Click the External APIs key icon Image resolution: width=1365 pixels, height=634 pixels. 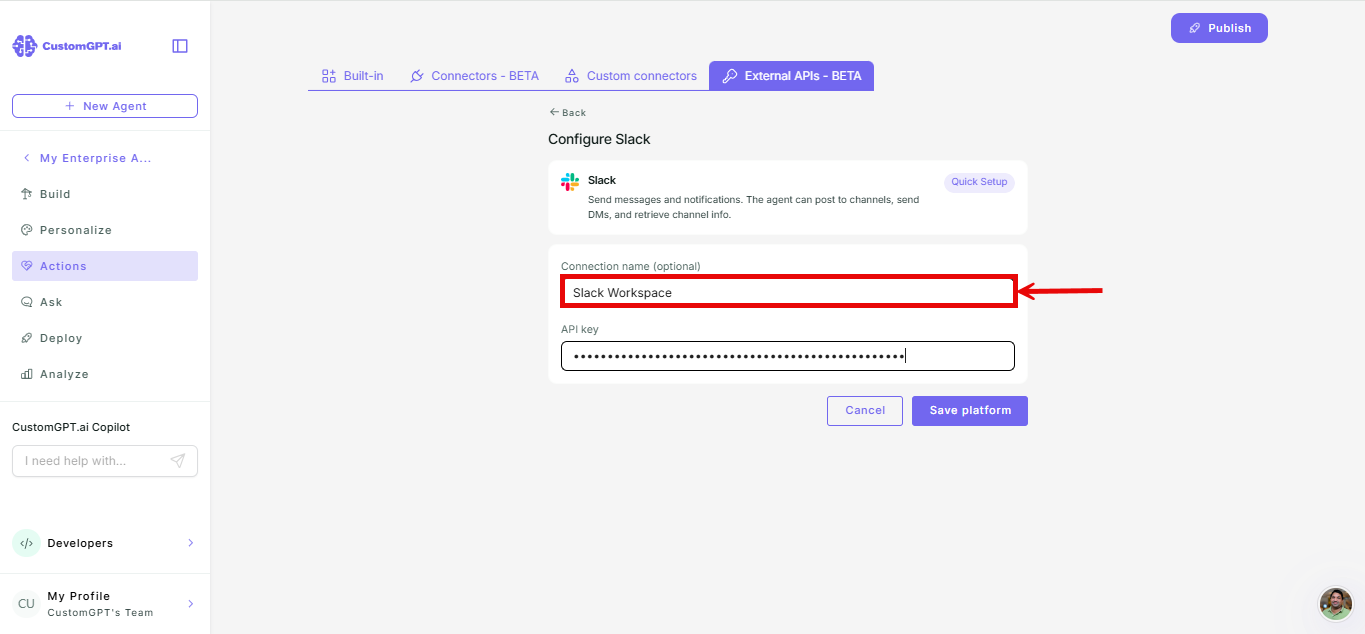tap(730, 76)
